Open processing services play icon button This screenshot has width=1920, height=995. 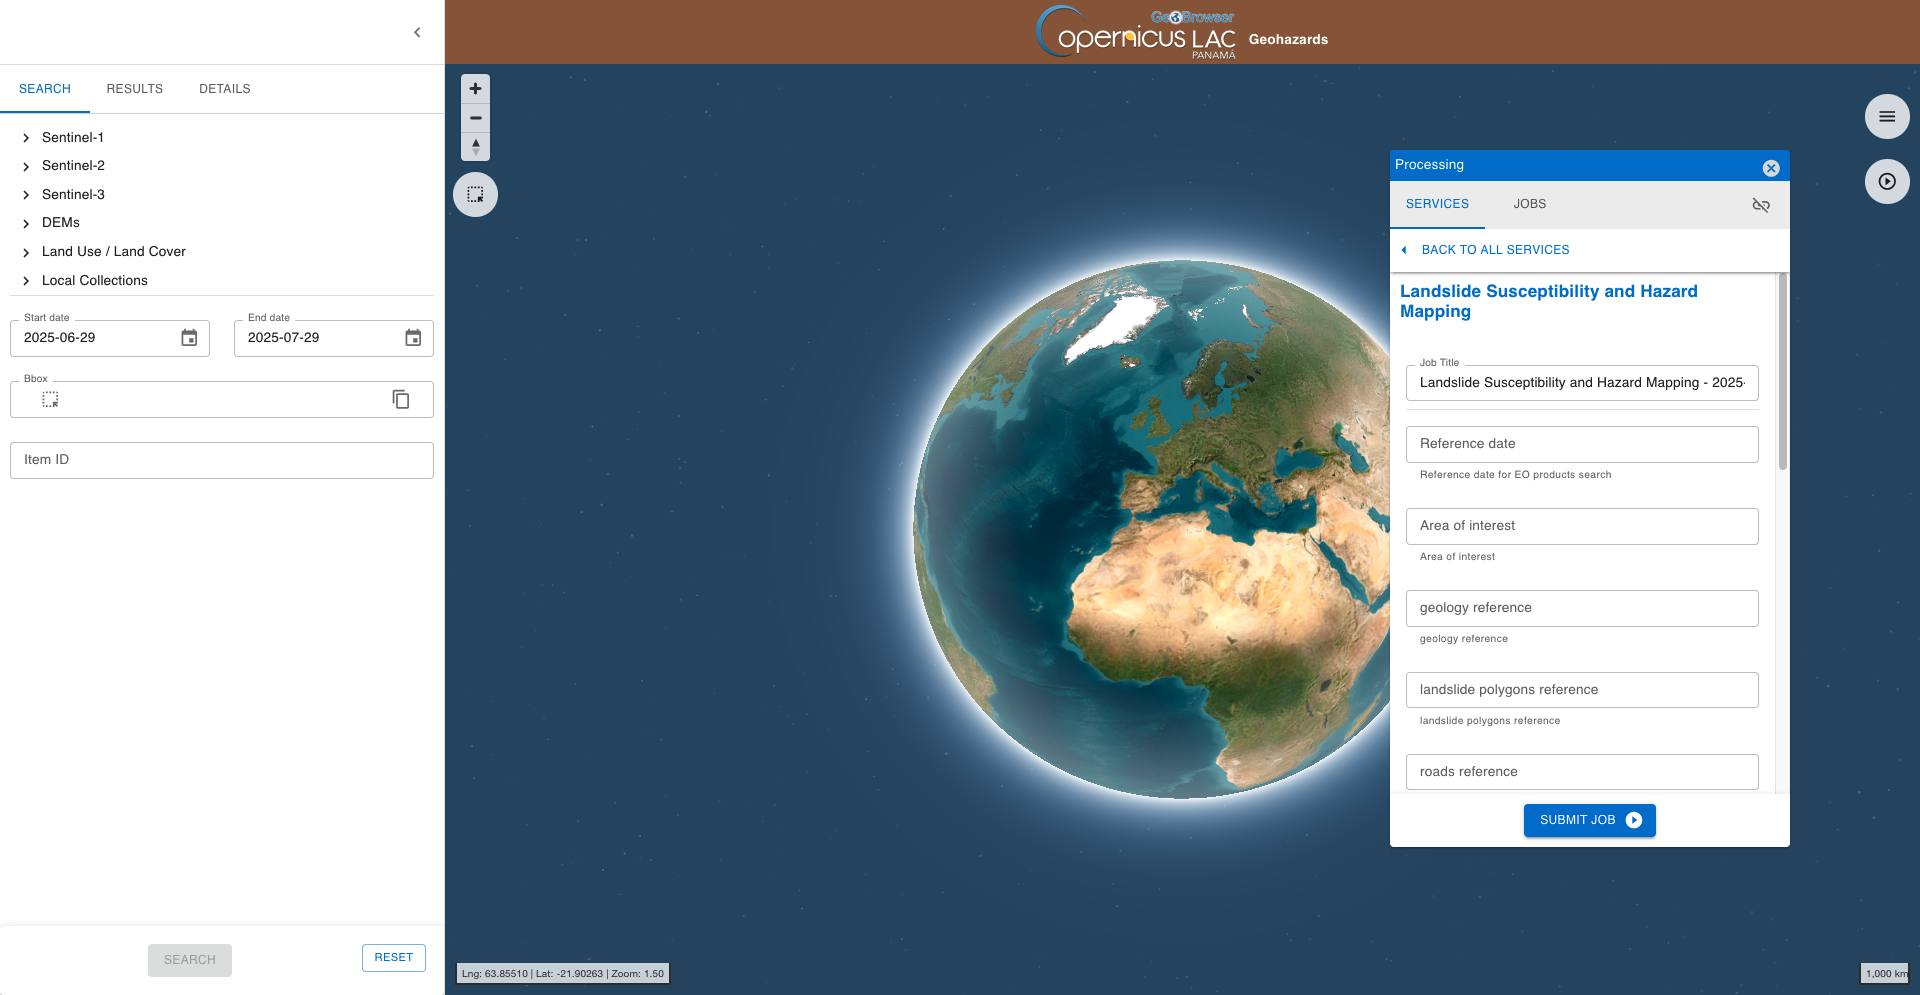pyautogui.click(x=1886, y=182)
